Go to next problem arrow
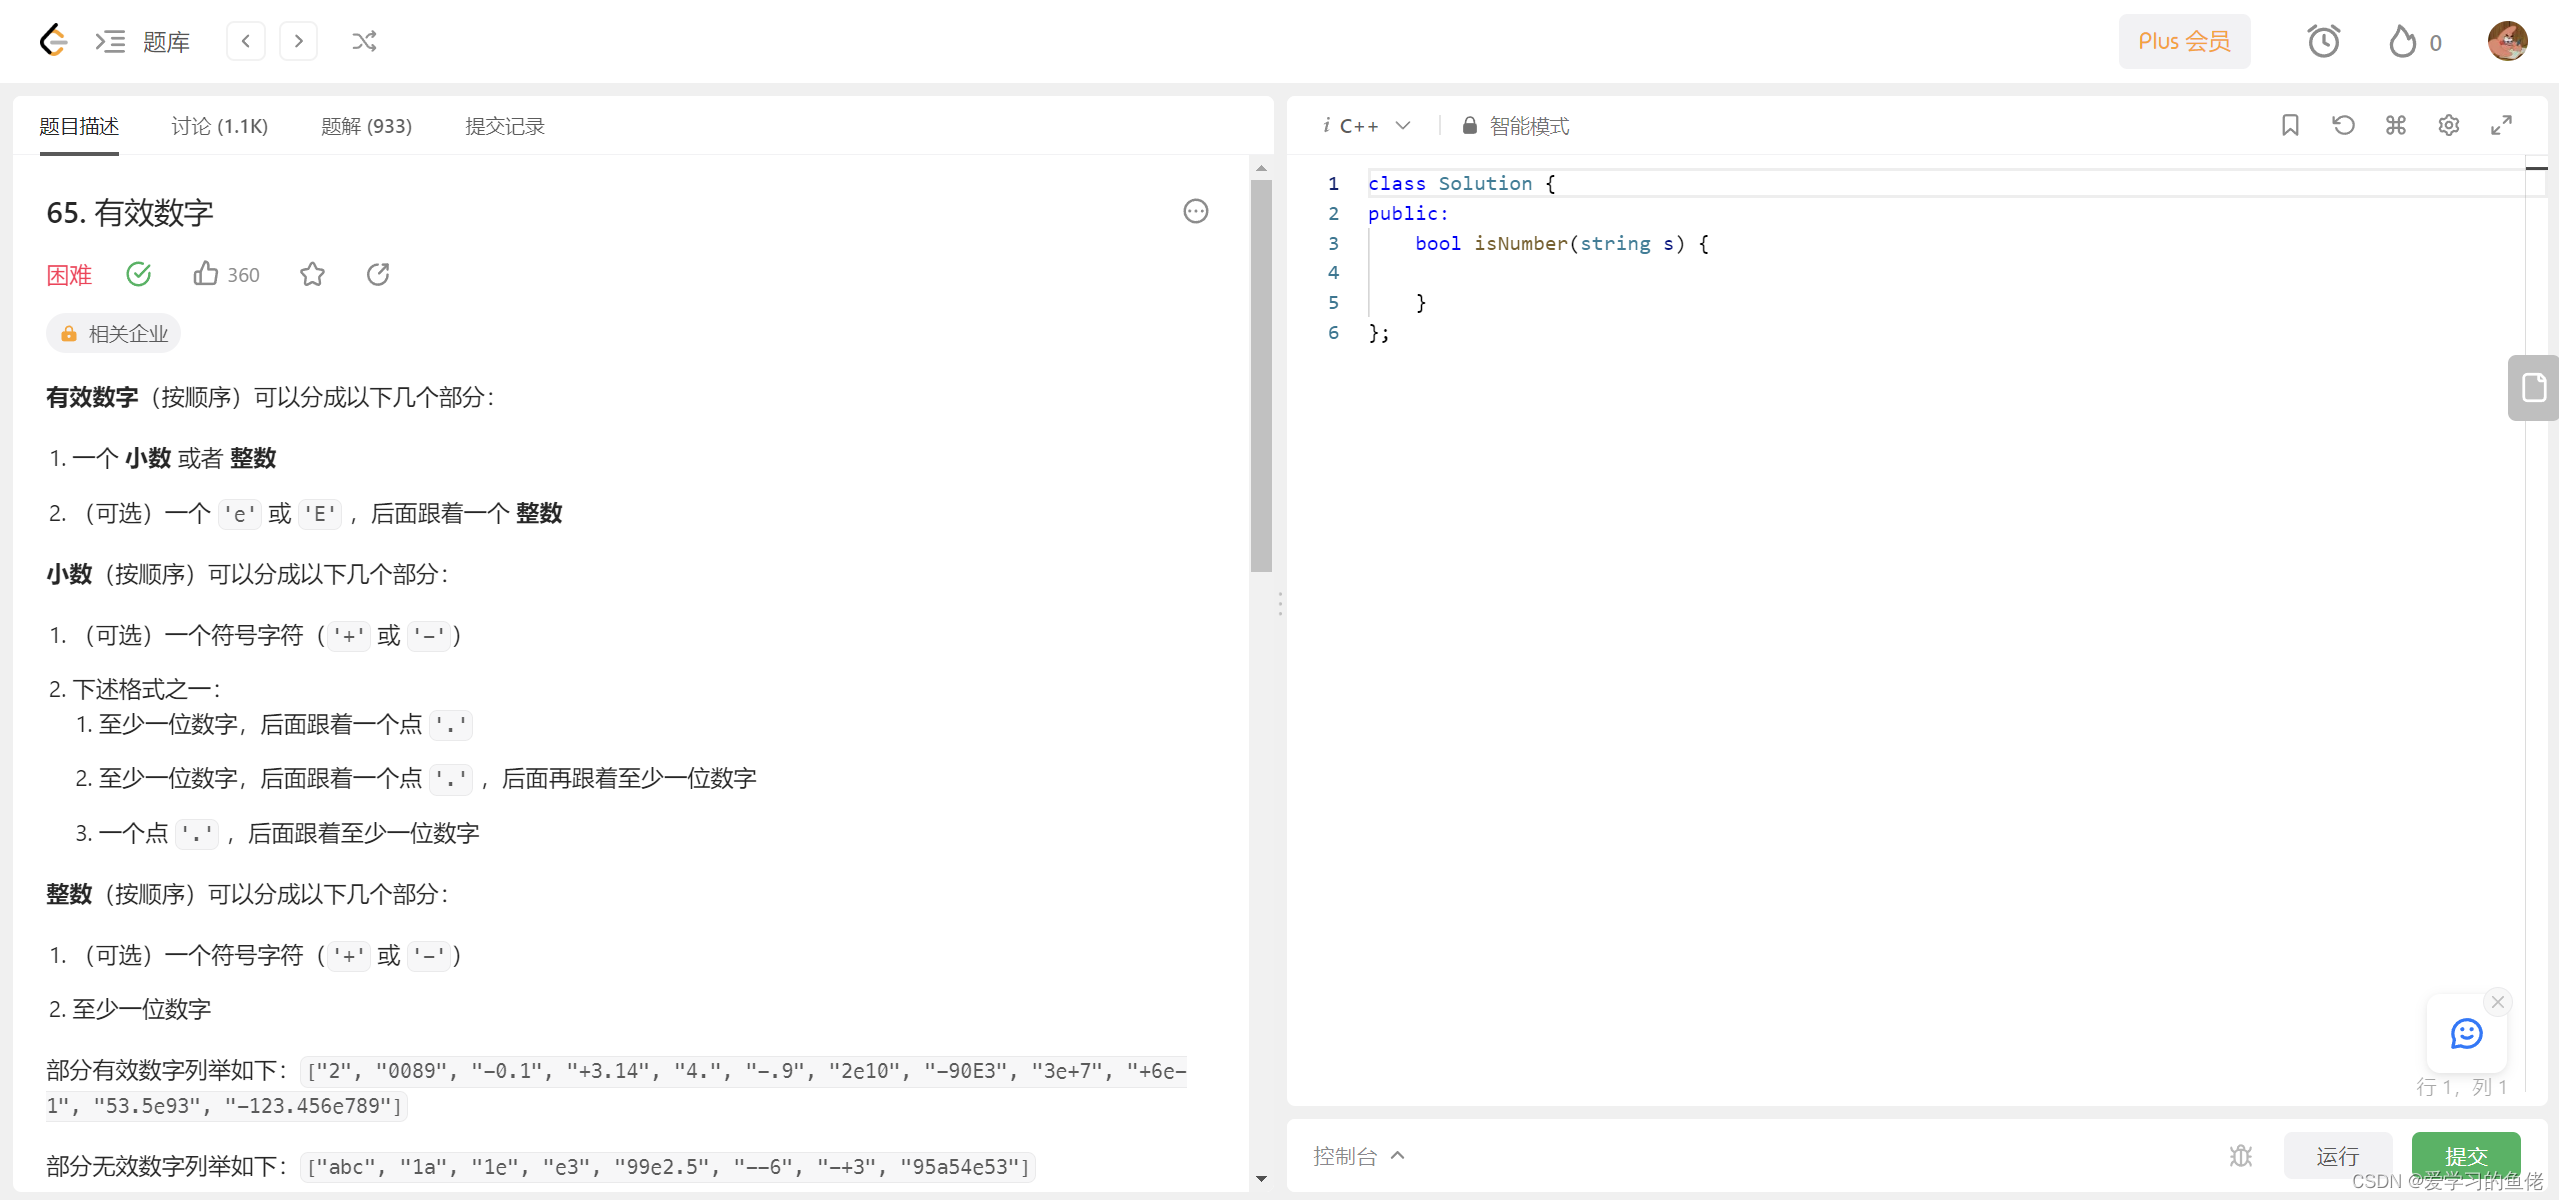 tap(298, 41)
